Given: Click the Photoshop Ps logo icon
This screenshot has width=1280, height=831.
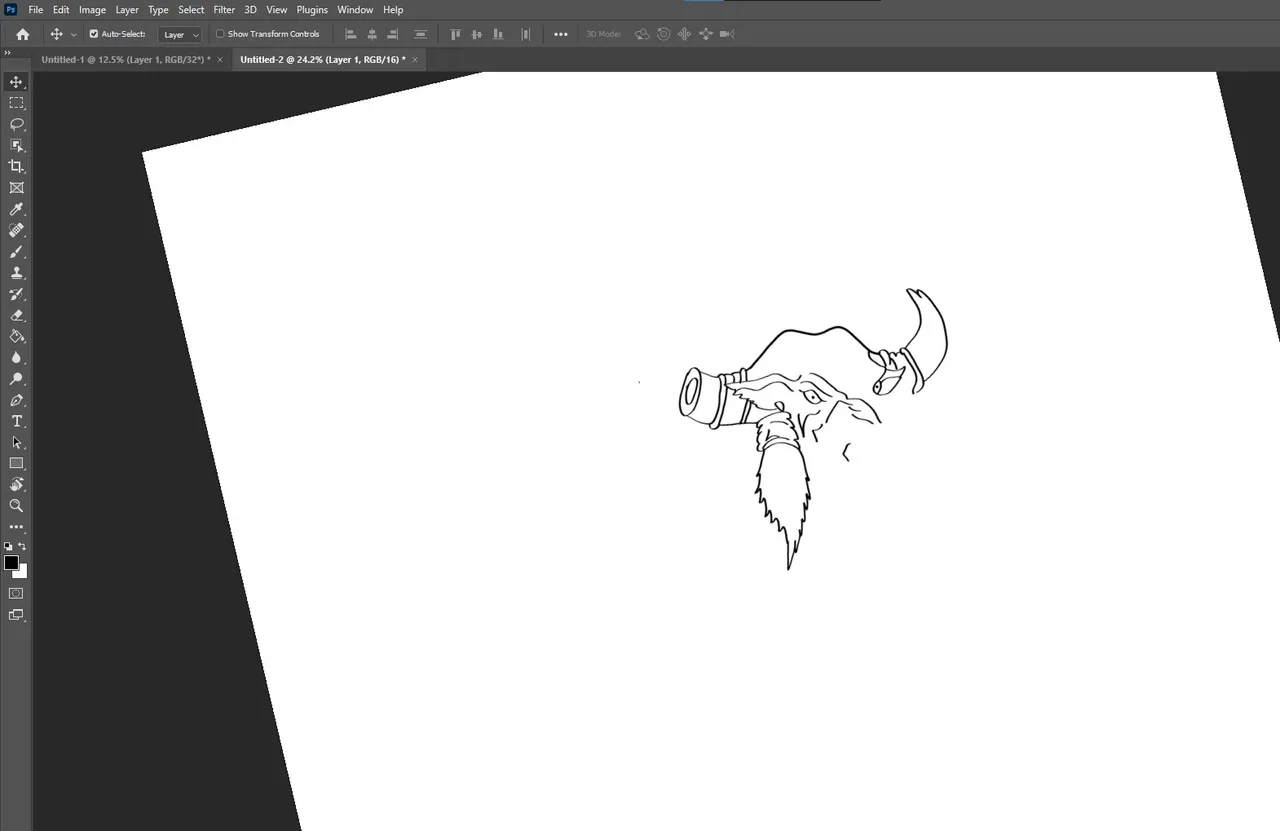Looking at the screenshot, I should [11, 9].
